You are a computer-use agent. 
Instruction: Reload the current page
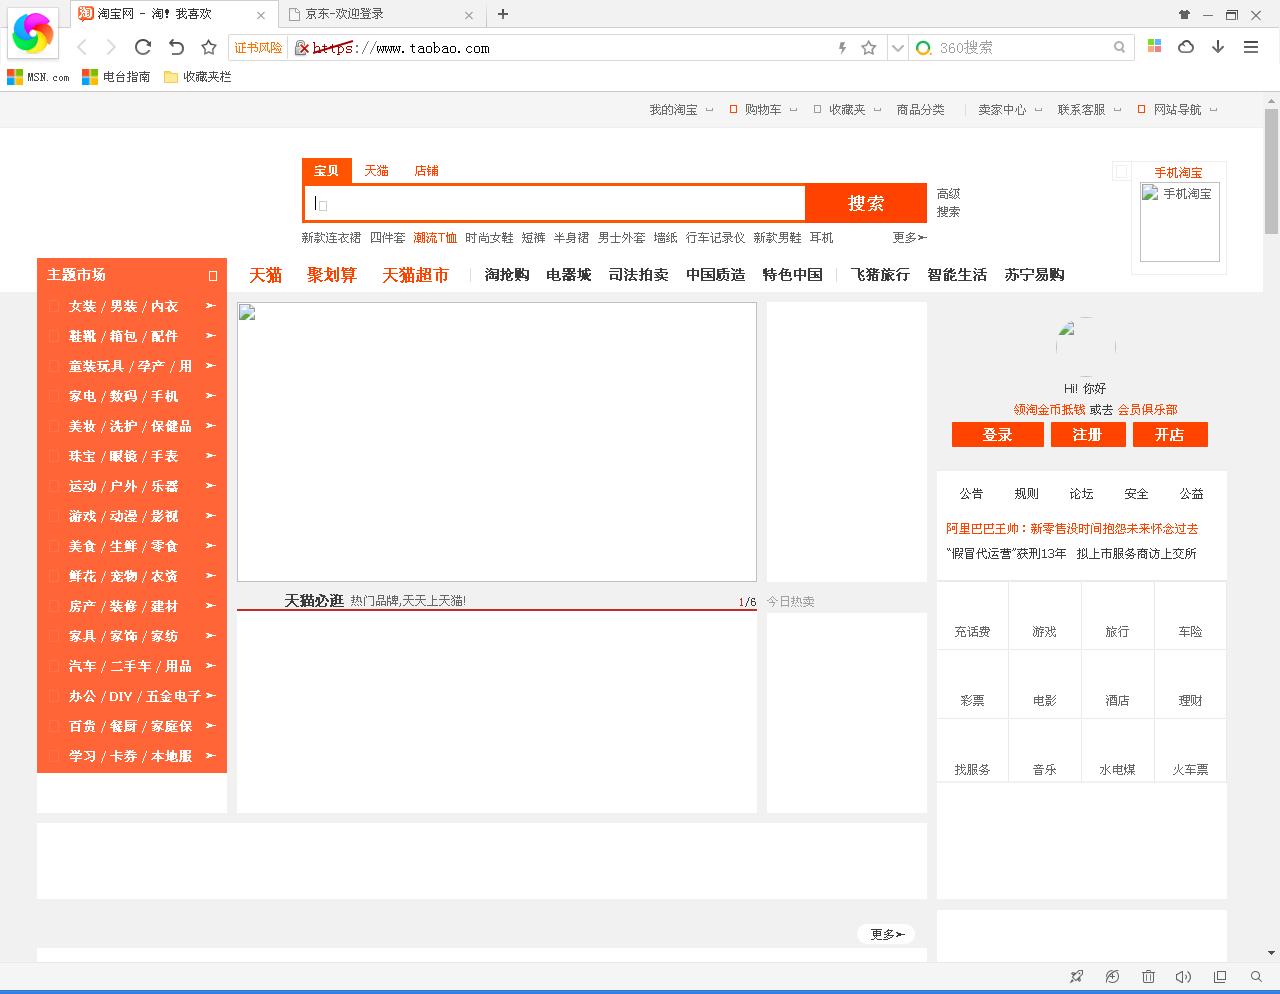(x=143, y=47)
